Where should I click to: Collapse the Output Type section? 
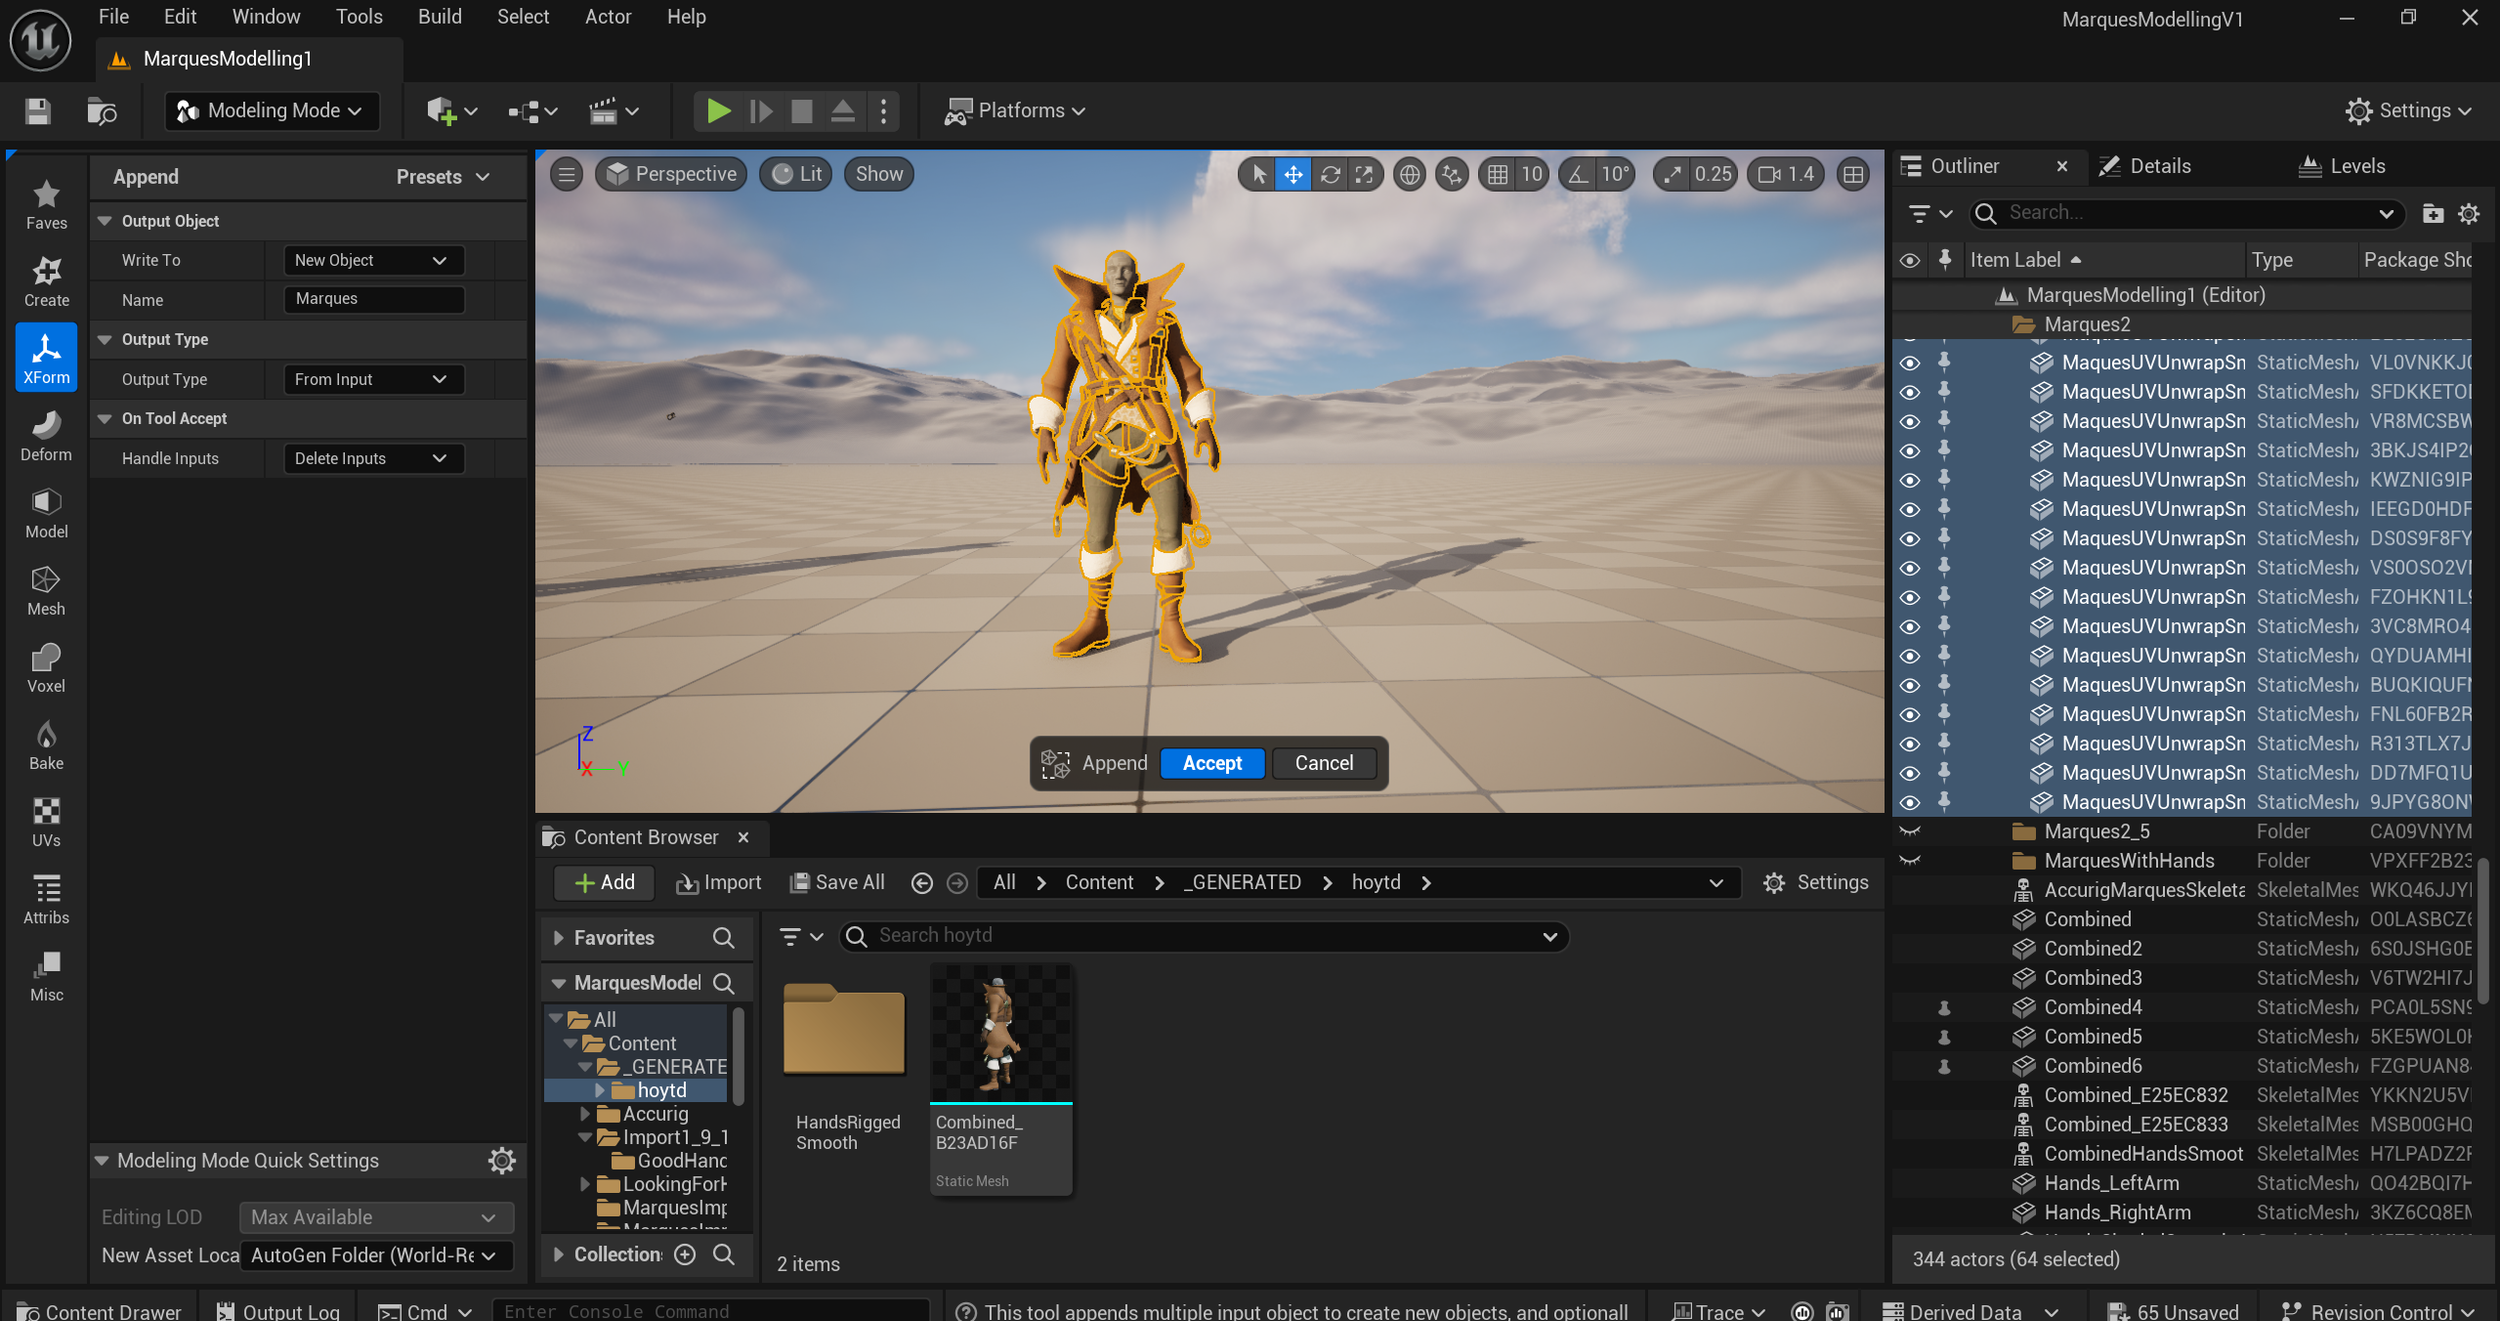coord(105,340)
